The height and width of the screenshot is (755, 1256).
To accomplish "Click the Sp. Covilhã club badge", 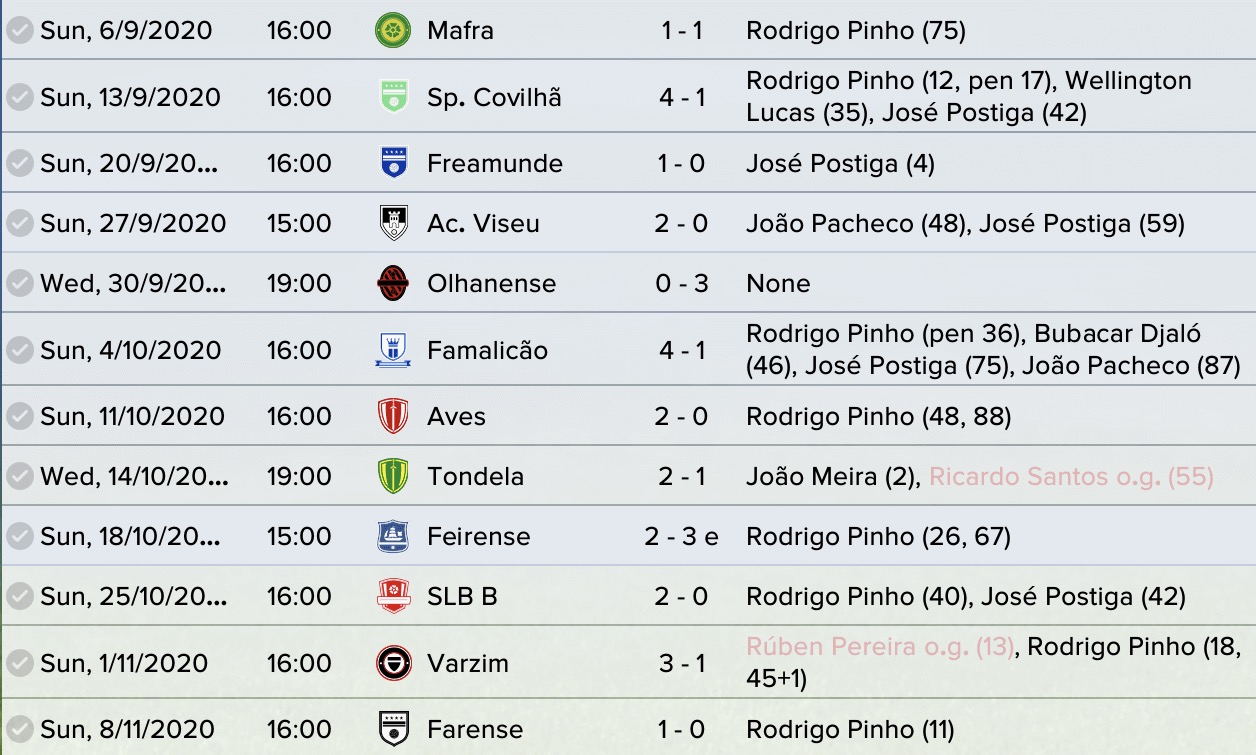I will click(x=393, y=97).
